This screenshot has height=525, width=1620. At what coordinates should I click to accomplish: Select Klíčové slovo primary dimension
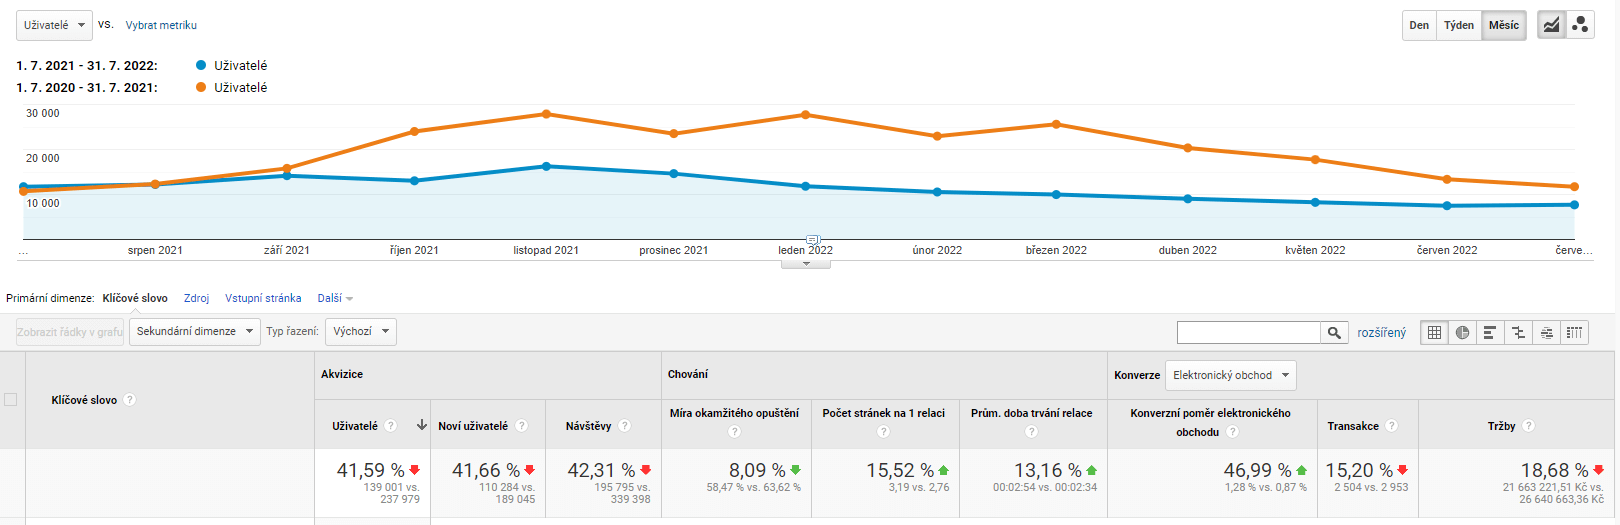tap(135, 298)
